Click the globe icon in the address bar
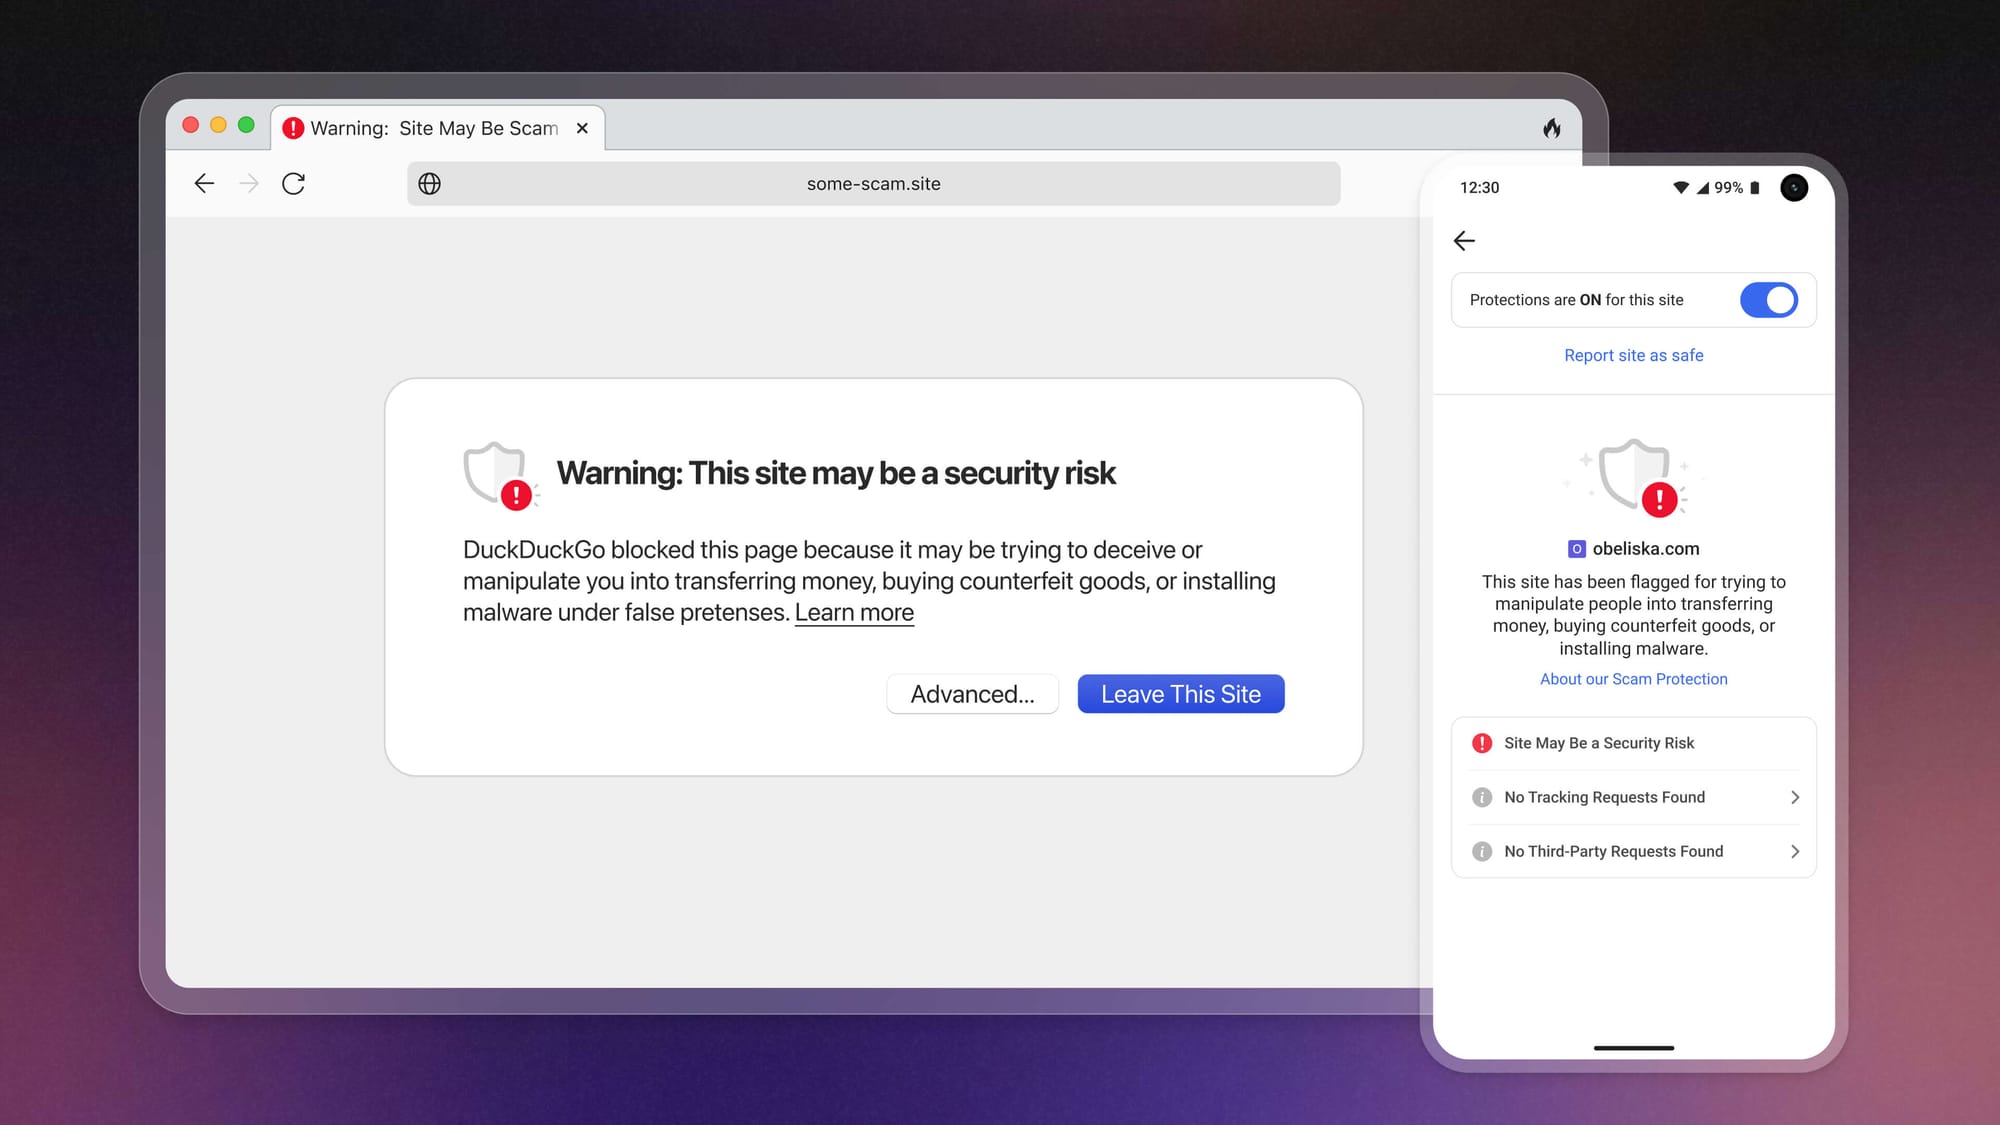 [x=429, y=183]
